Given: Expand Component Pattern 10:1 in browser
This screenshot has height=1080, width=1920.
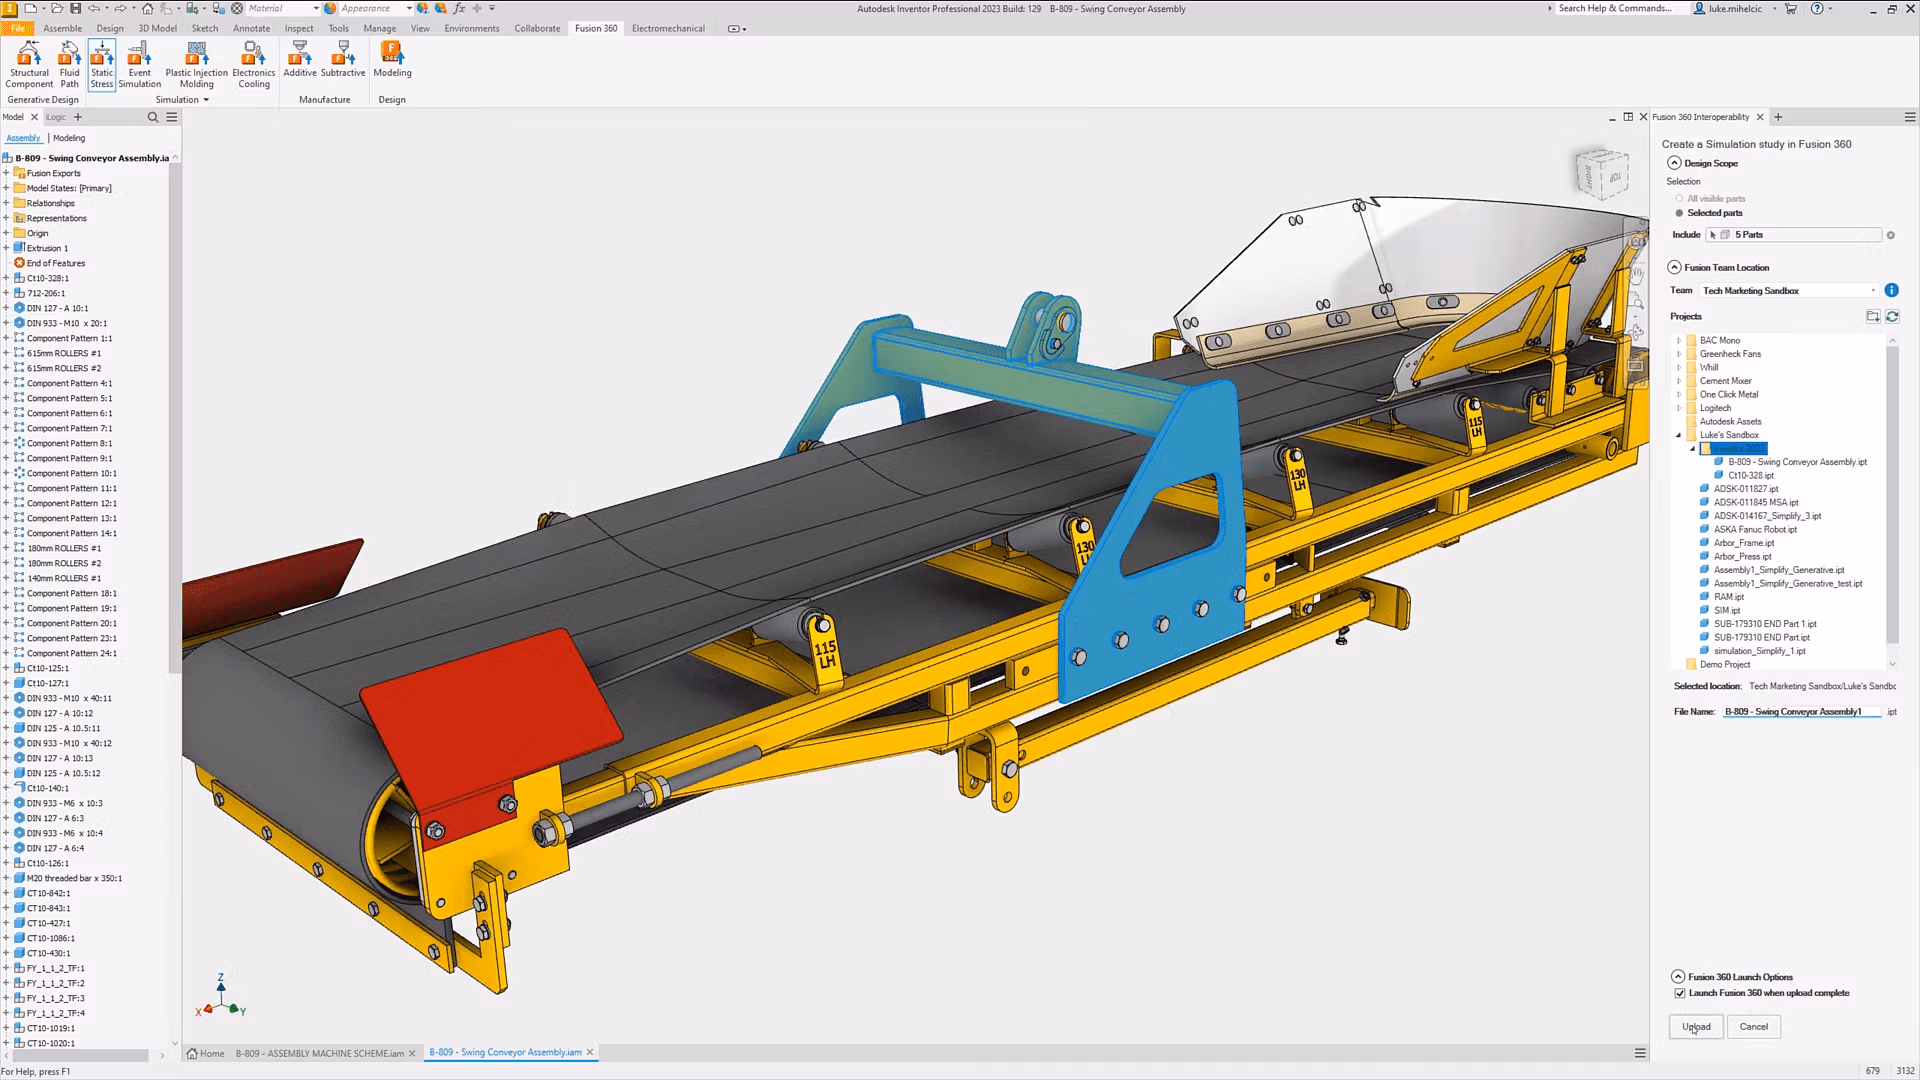Looking at the screenshot, I should pos(6,473).
